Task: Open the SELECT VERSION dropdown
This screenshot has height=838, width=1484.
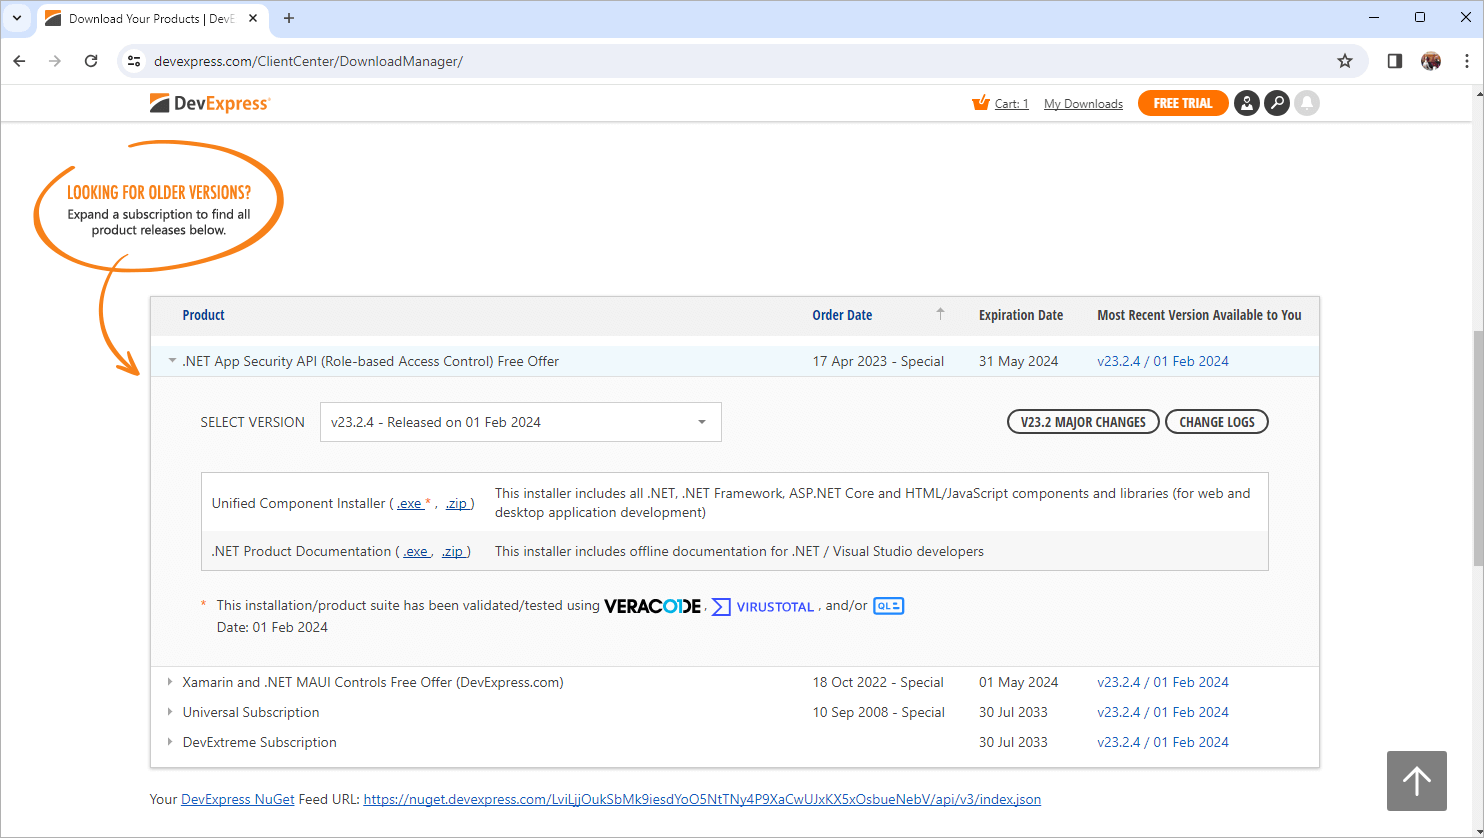Action: [x=520, y=421]
